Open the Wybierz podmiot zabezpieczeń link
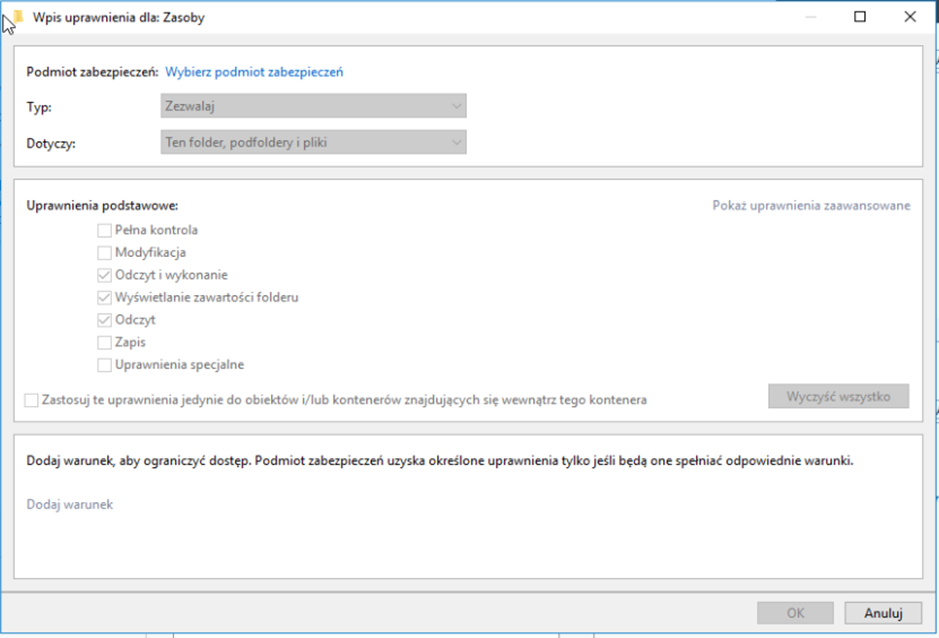939x638 pixels. 254,72
